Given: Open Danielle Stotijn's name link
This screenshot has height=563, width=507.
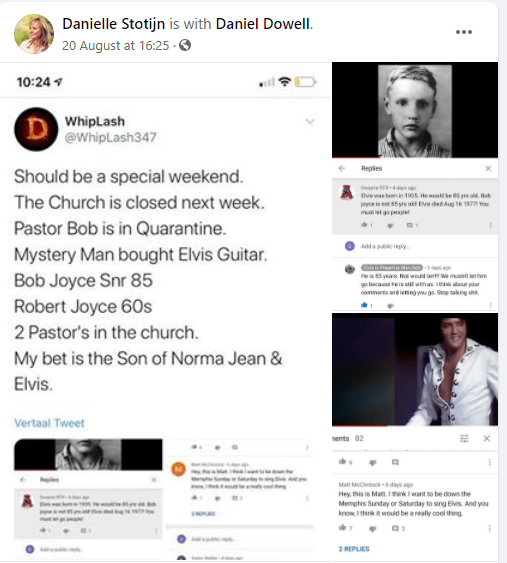Looking at the screenshot, I should tap(113, 24).
